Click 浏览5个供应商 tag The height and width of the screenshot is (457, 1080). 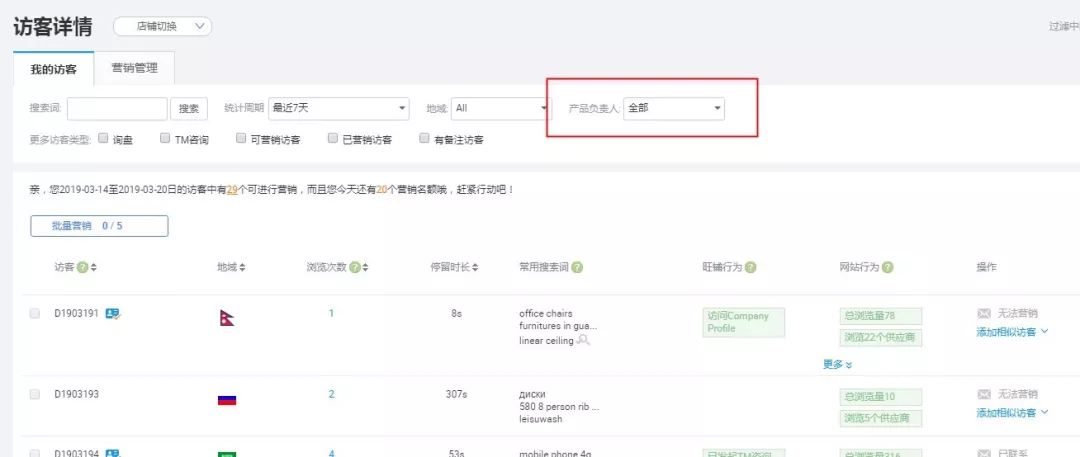[880, 418]
